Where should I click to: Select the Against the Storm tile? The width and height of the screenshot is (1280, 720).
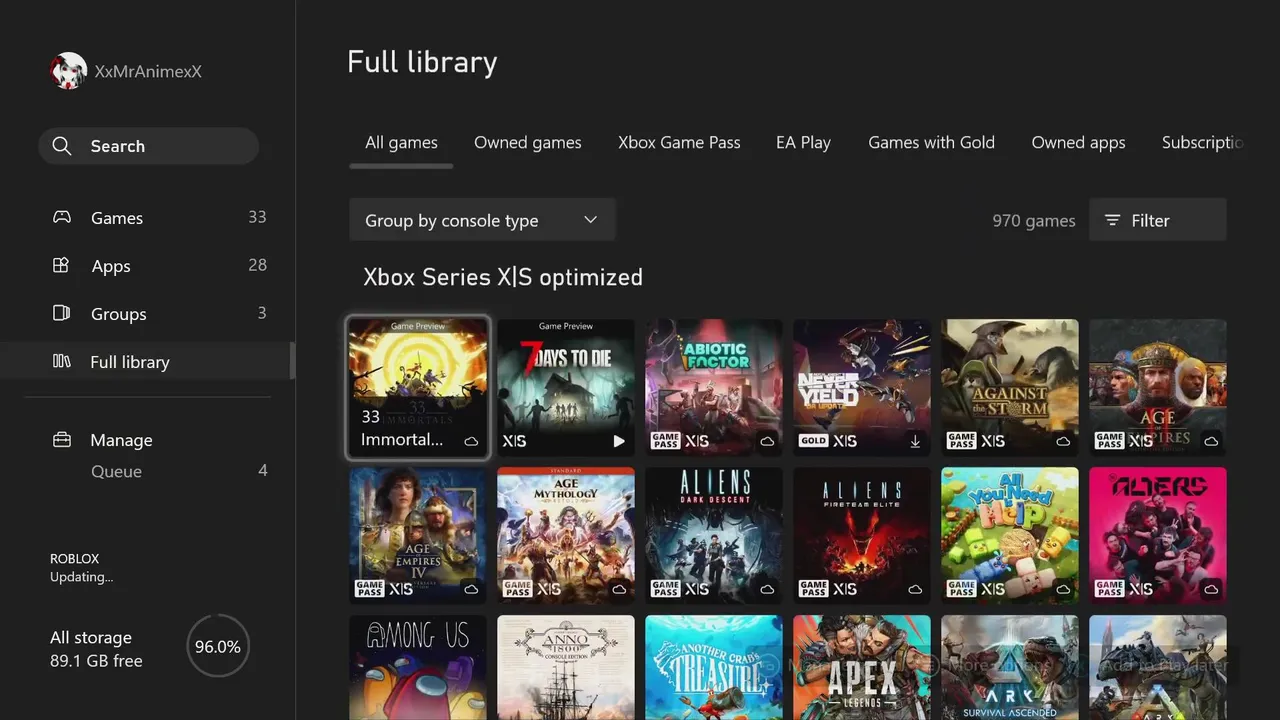click(x=1010, y=388)
